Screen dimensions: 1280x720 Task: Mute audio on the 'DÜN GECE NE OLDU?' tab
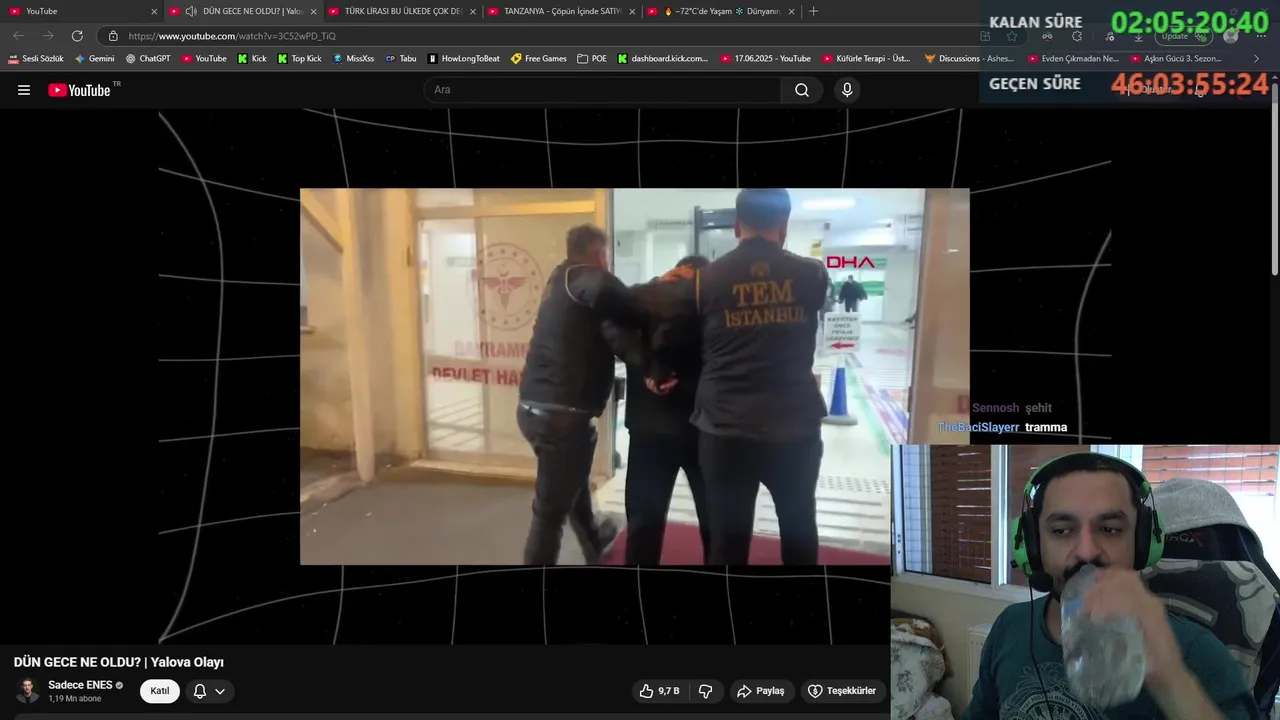click(x=191, y=12)
